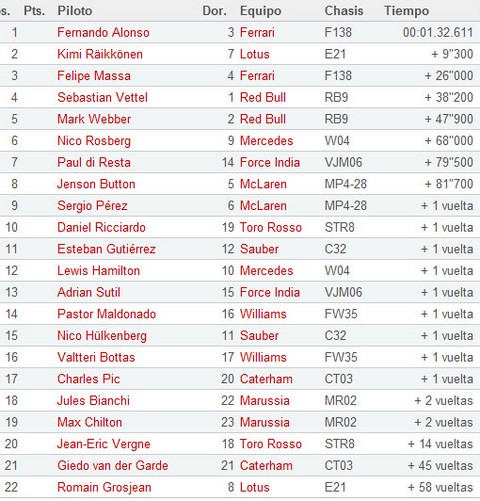Select the Esteban Gutiérrez link
The width and height of the screenshot is (480, 501).
[106, 249]
